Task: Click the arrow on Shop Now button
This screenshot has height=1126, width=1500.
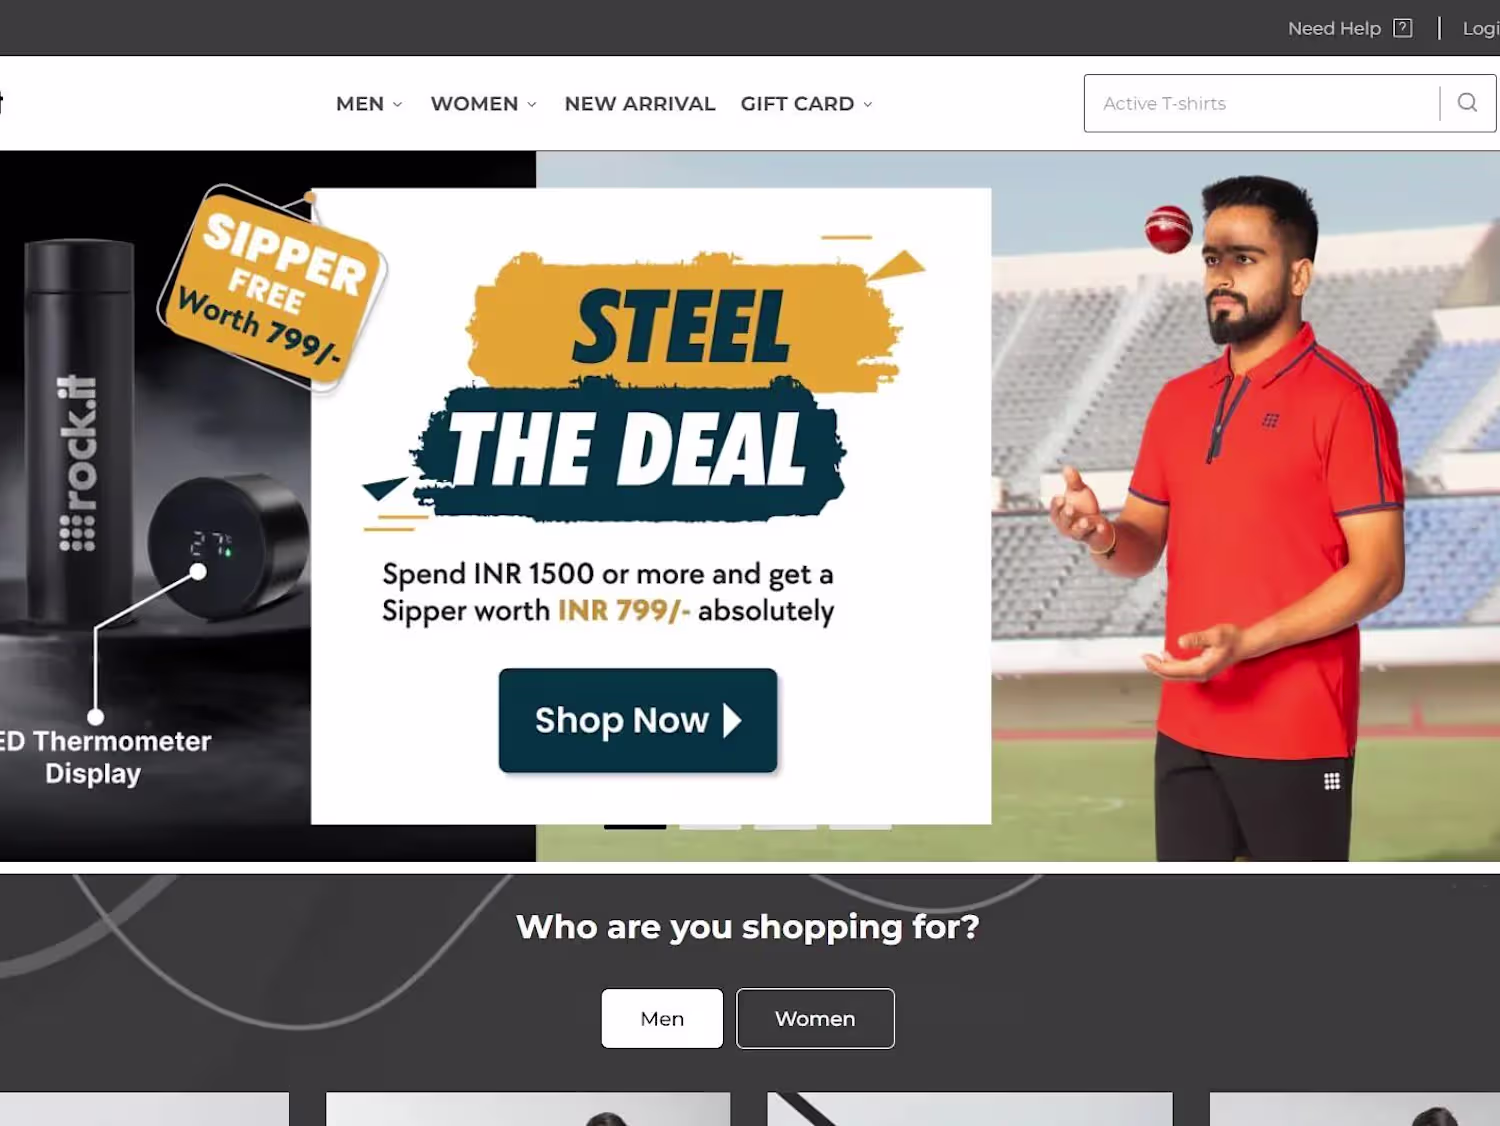Action: coord(732,720)
